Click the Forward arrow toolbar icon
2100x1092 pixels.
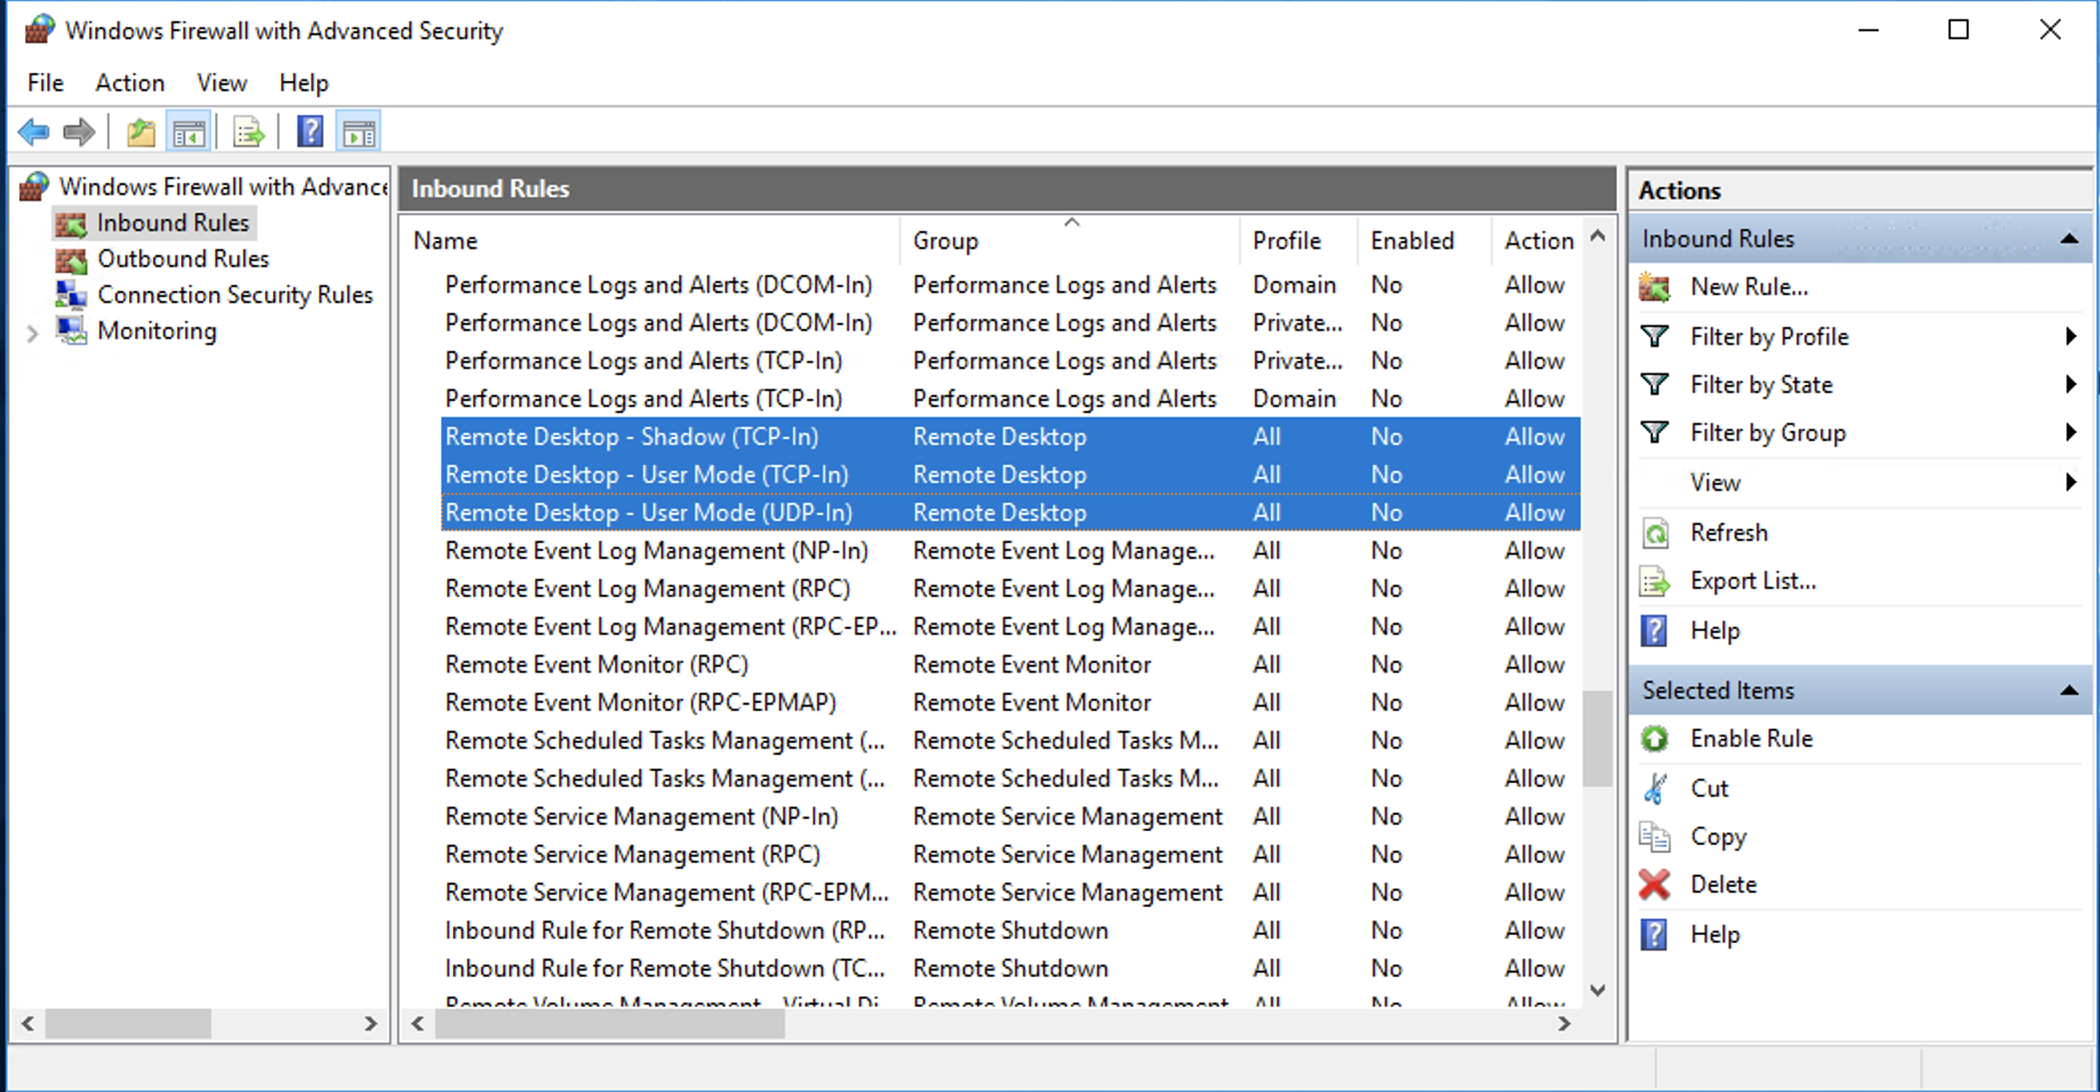[x=79, y=132]
